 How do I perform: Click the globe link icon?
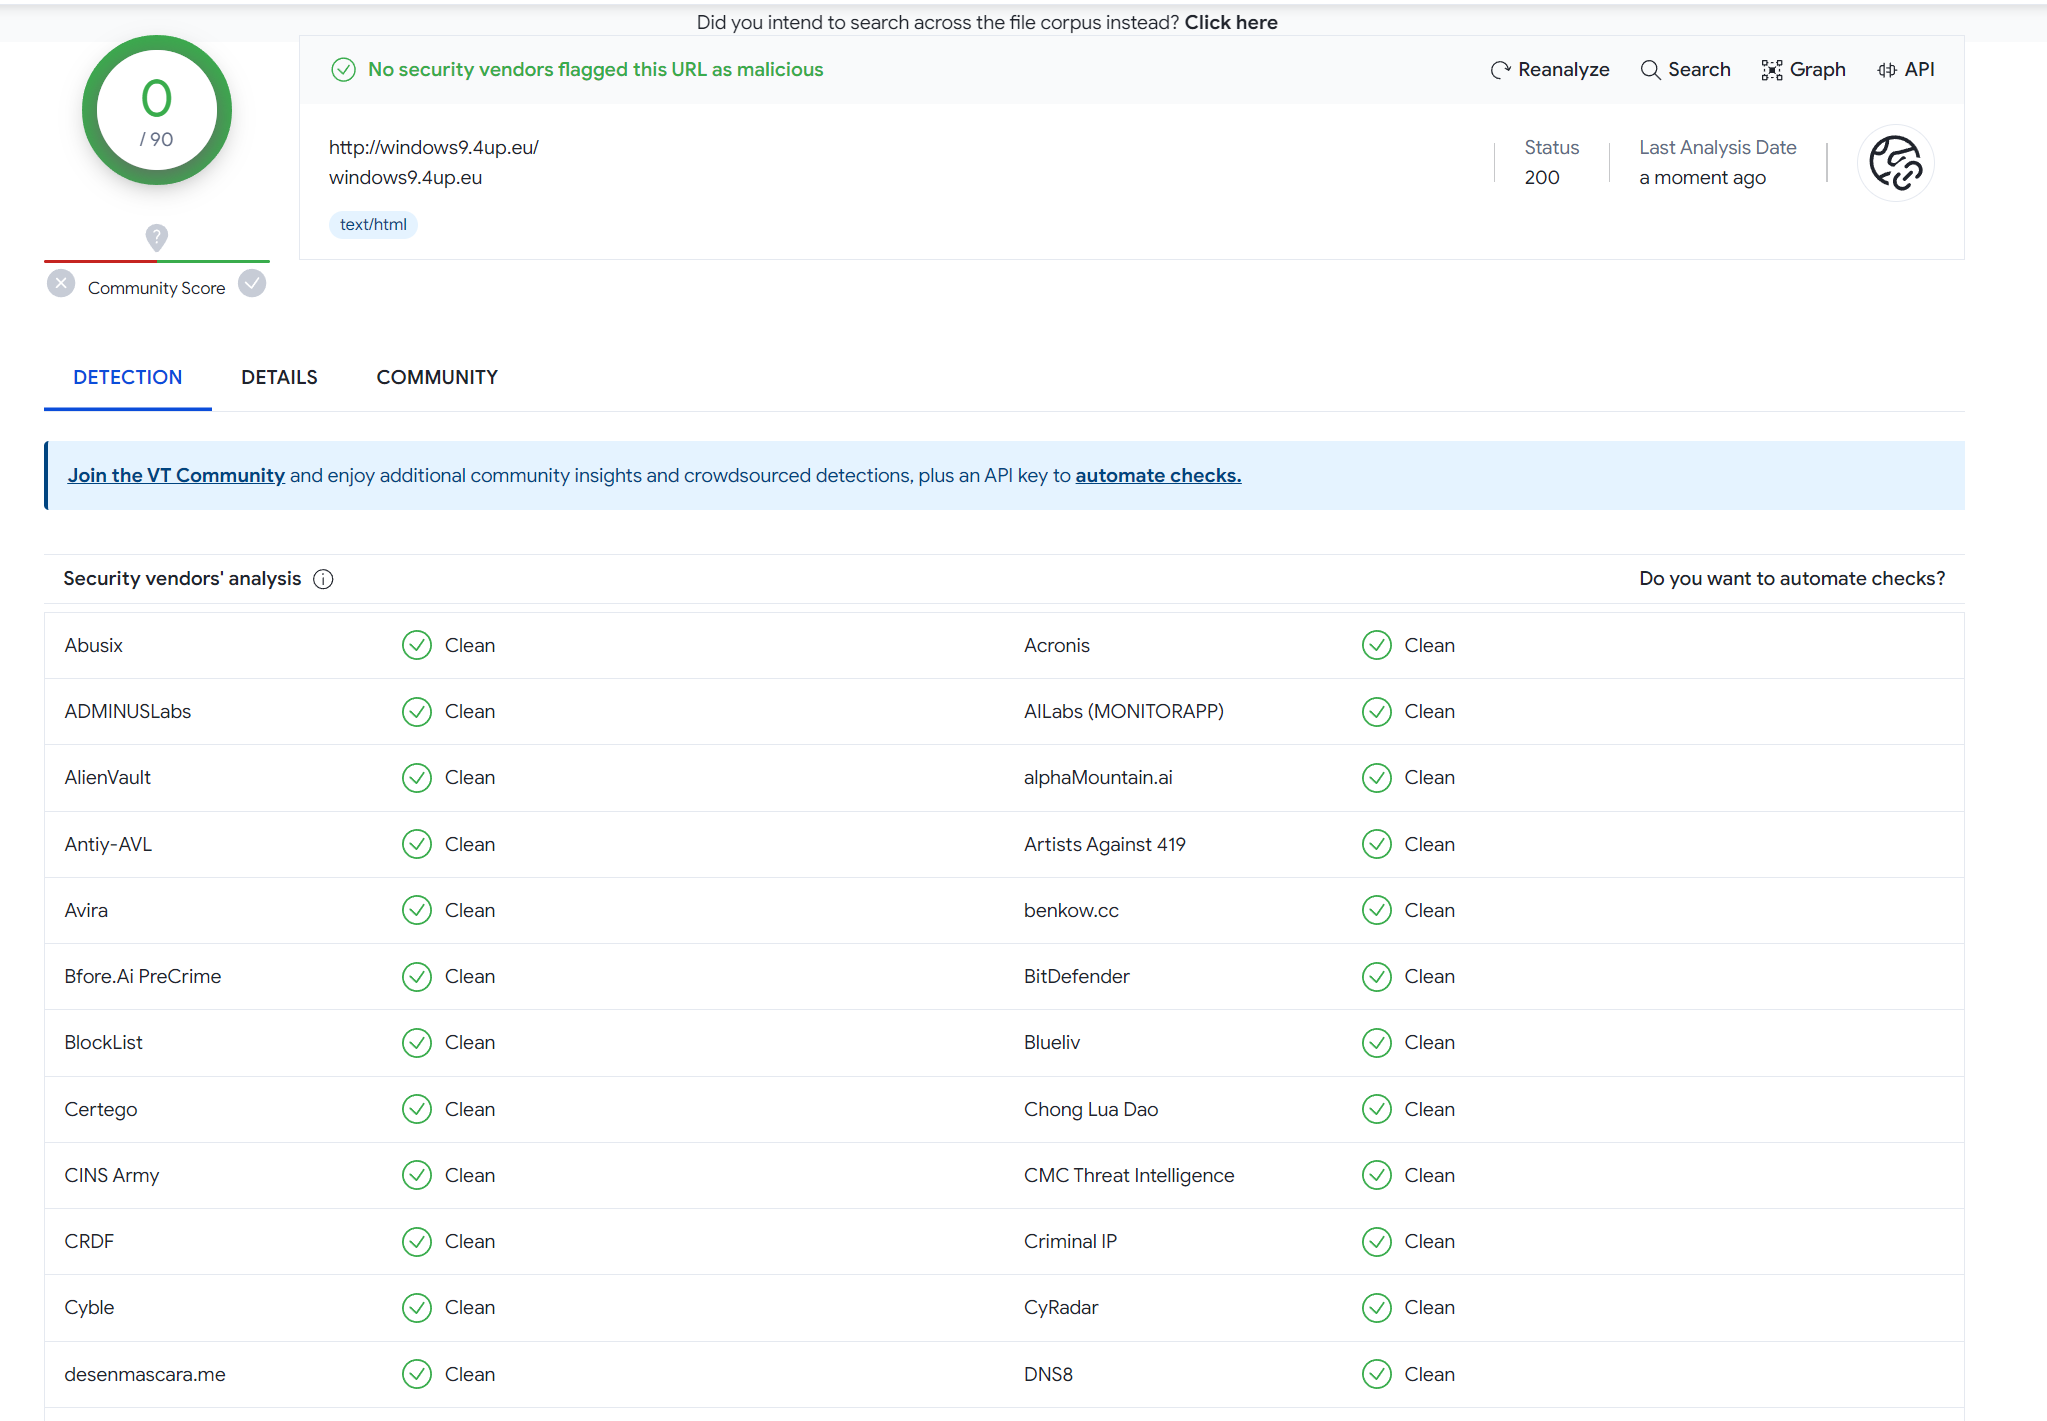click(1895, 163)
